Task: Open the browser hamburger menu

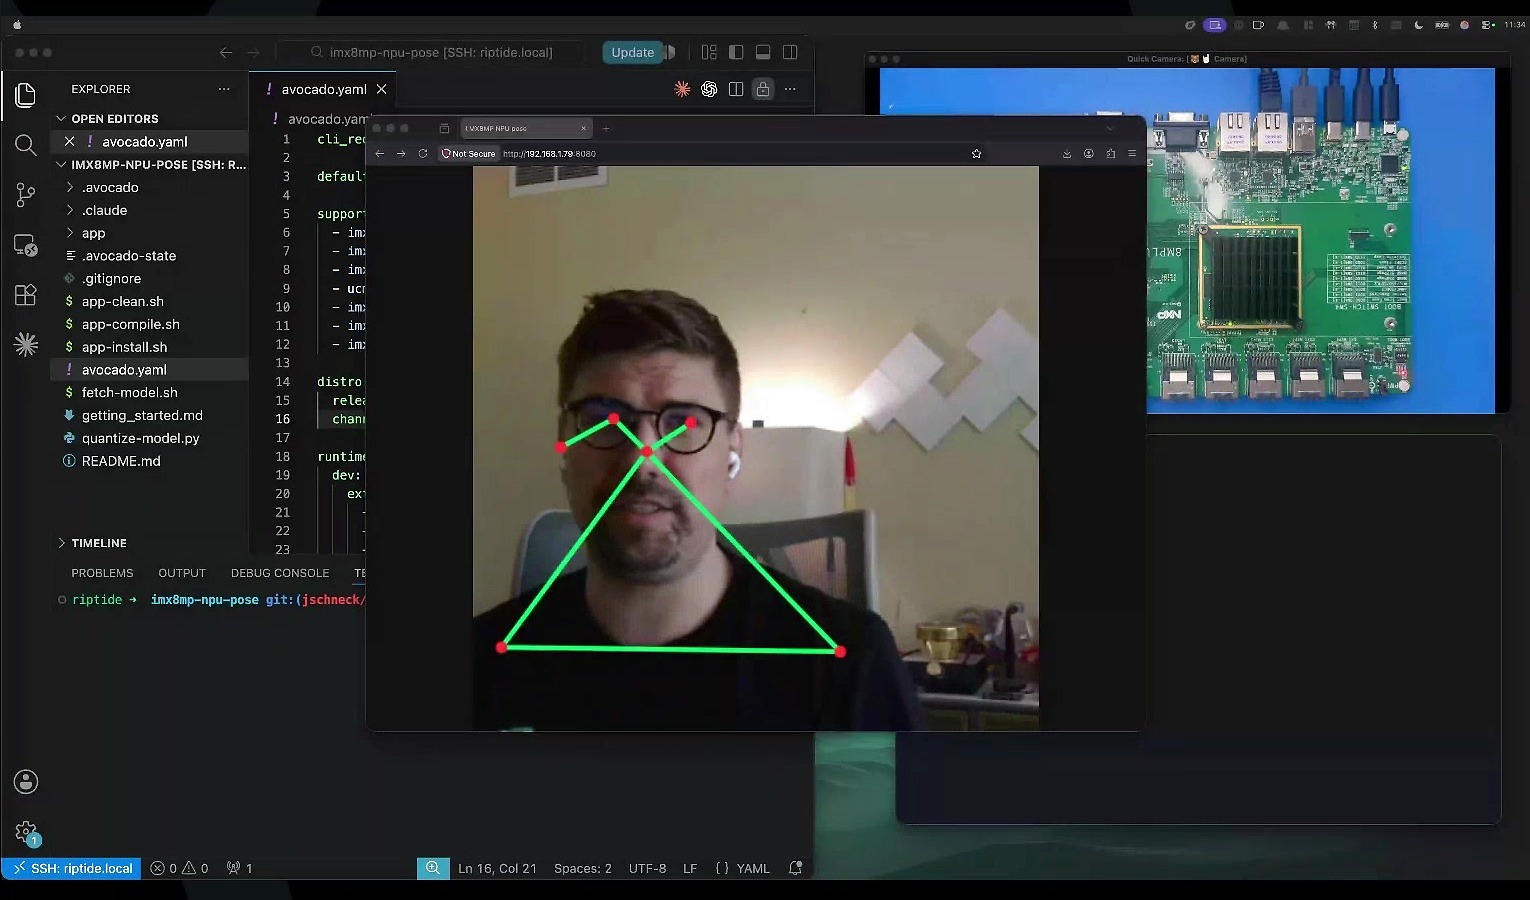Action: (x=1132, y=153)
